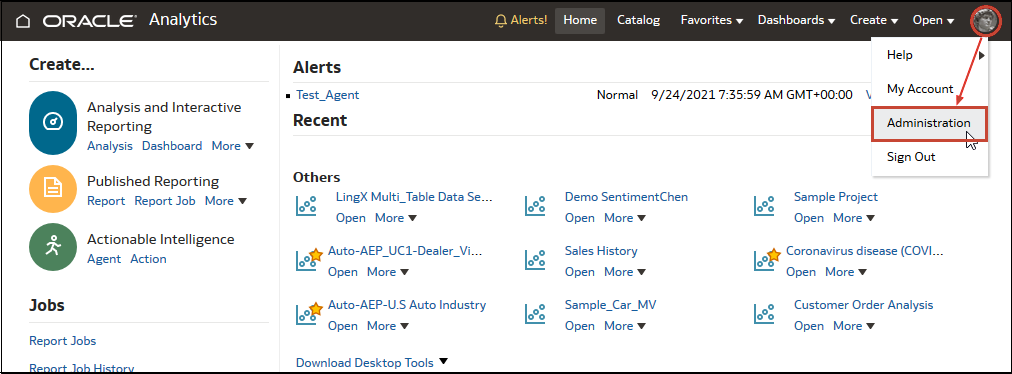The image size is (1012, 374).
Task: Expand More under Sales History
Action: pos(625,272)
